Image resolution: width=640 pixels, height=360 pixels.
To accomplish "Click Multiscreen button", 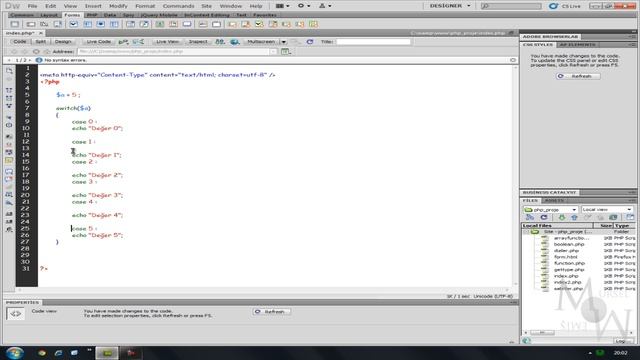I will pos(261,42).
